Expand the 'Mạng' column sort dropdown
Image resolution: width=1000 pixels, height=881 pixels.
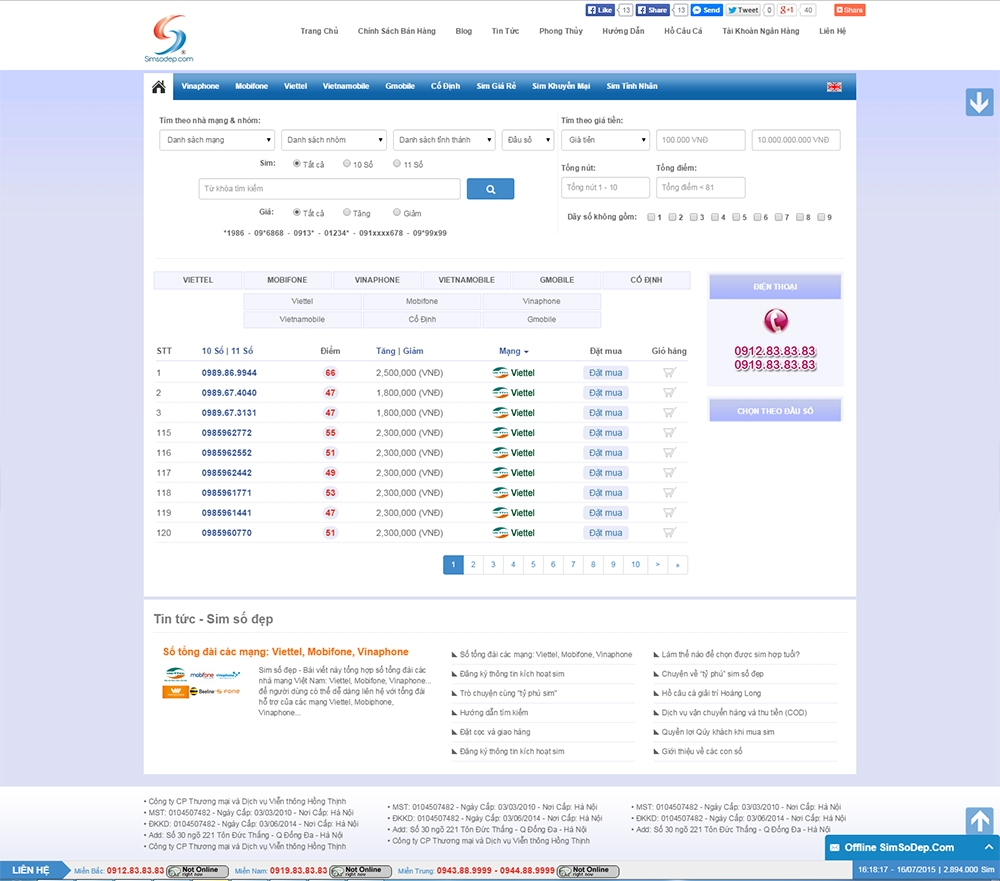click(513, 352)
